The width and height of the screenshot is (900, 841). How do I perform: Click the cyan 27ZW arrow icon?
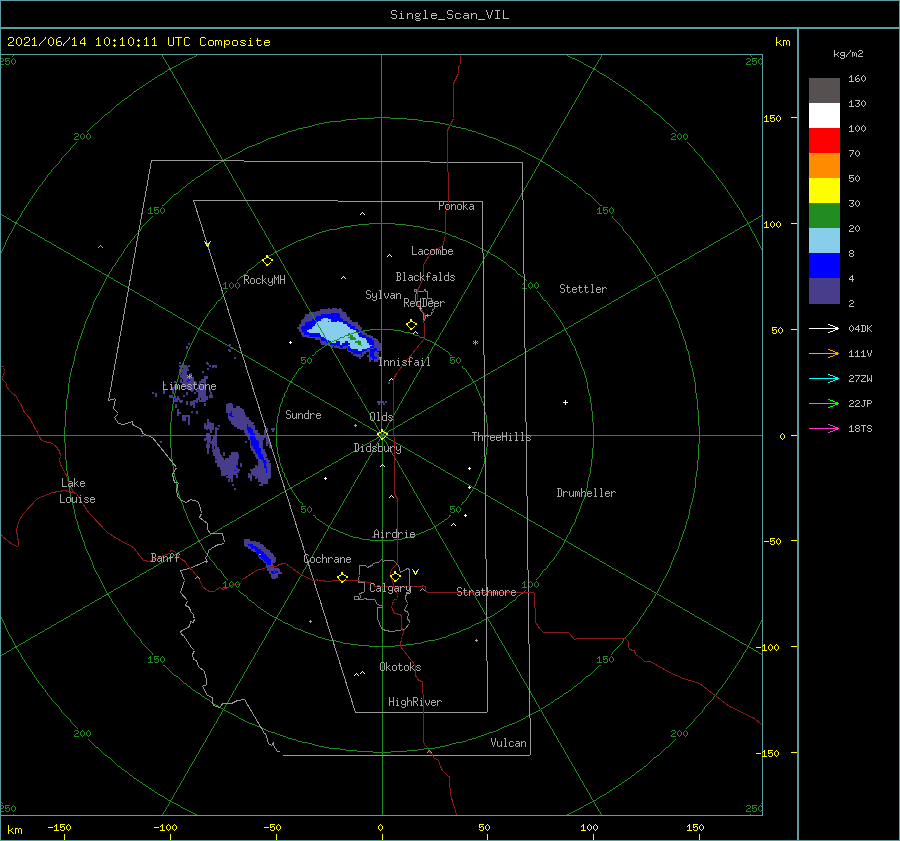point(824,378)
